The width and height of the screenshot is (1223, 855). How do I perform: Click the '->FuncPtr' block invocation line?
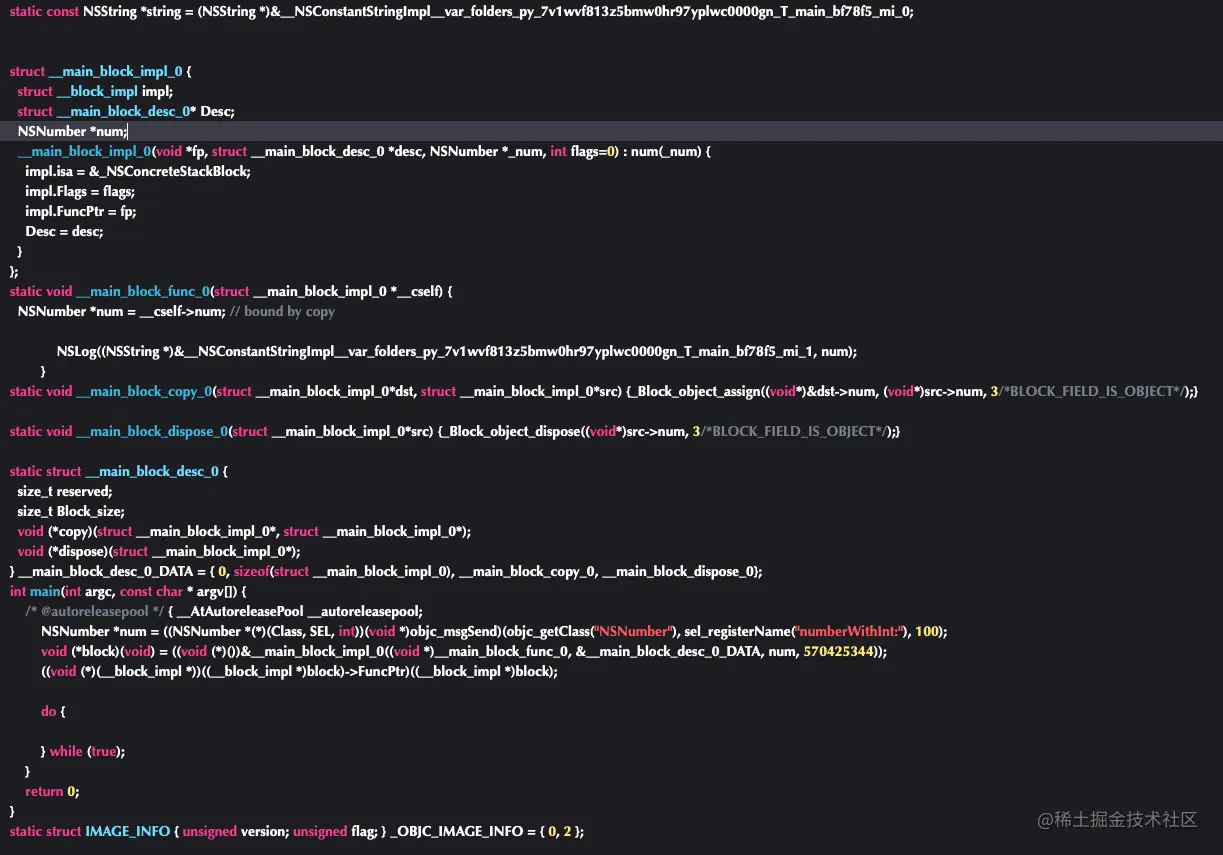(x=299, y=671)
